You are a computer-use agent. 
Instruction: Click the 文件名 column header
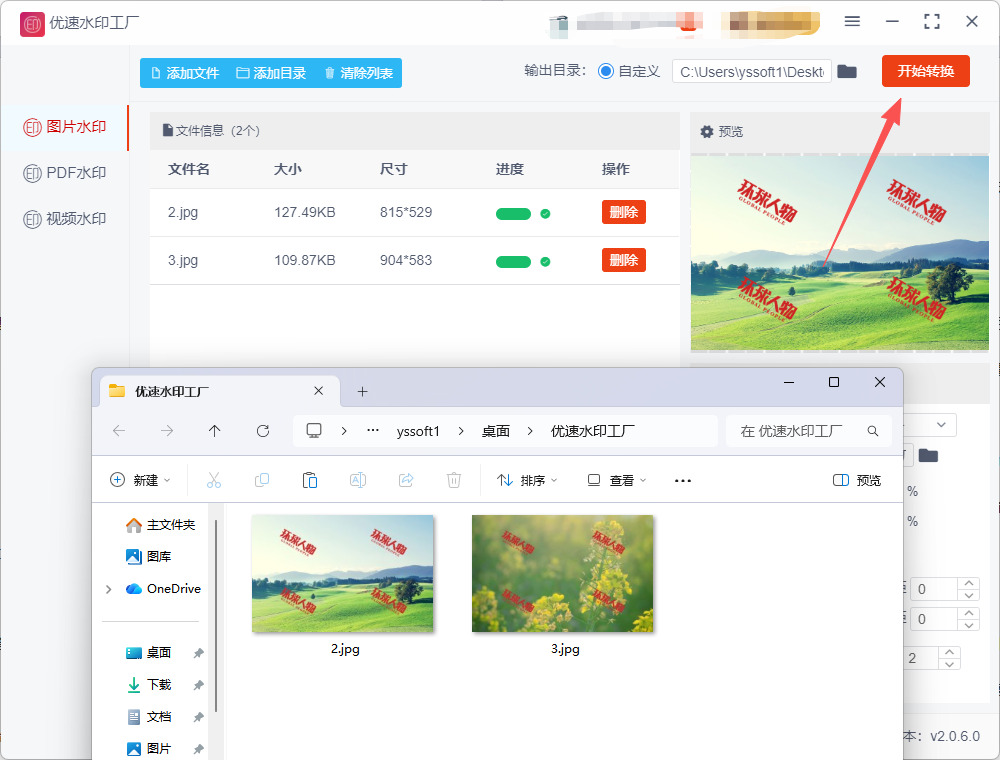pyautogui.click(x=189, y=169)
